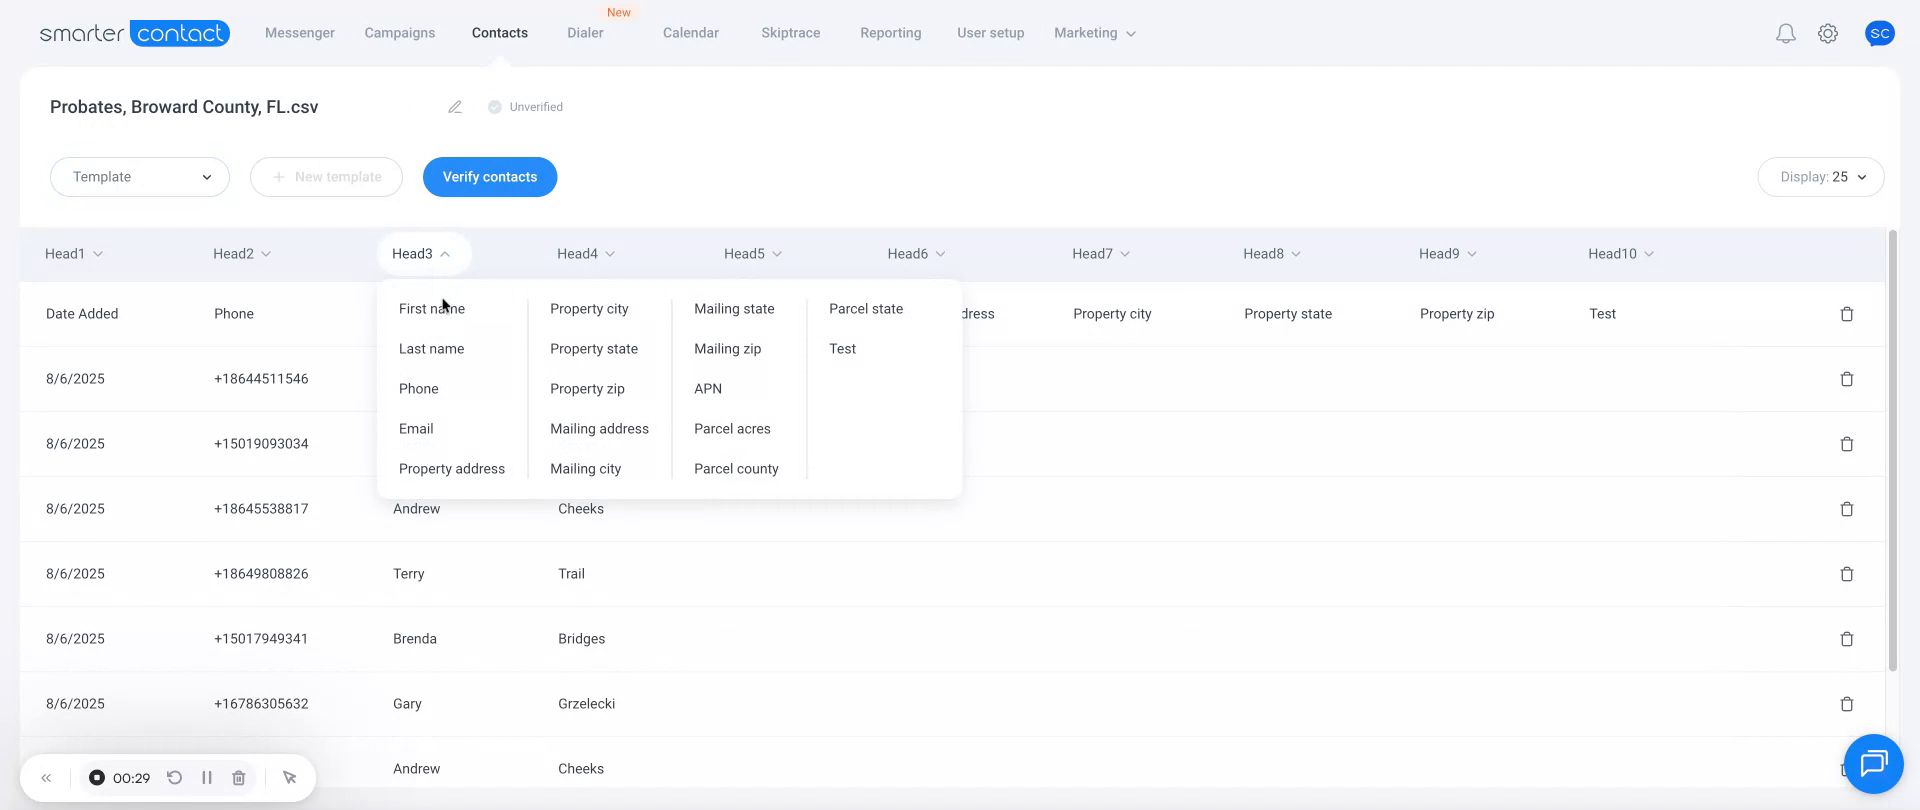Delete the Date Added header row
Viewport: 1920px width, 810px height.
[1847, 314]
